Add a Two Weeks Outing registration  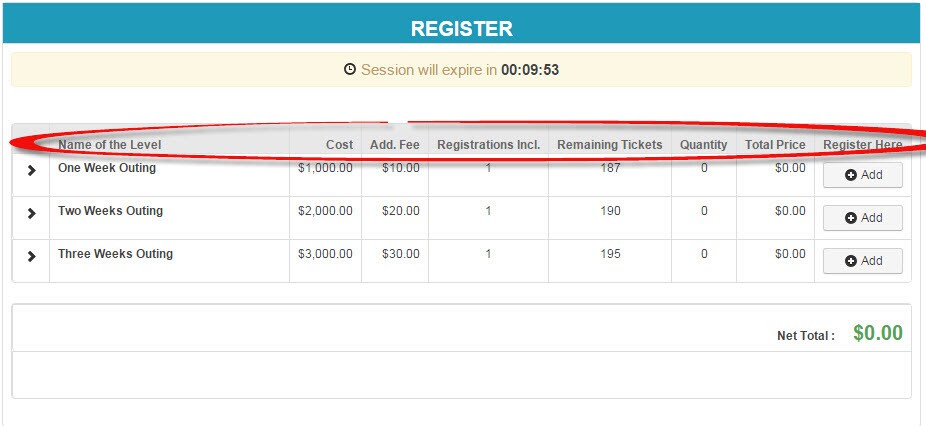(863, 218)
